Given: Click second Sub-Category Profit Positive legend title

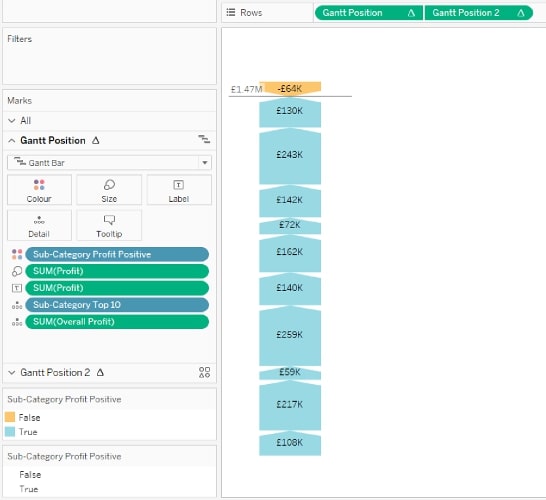Looking at the screenshot, I should [x=64, y=456].
